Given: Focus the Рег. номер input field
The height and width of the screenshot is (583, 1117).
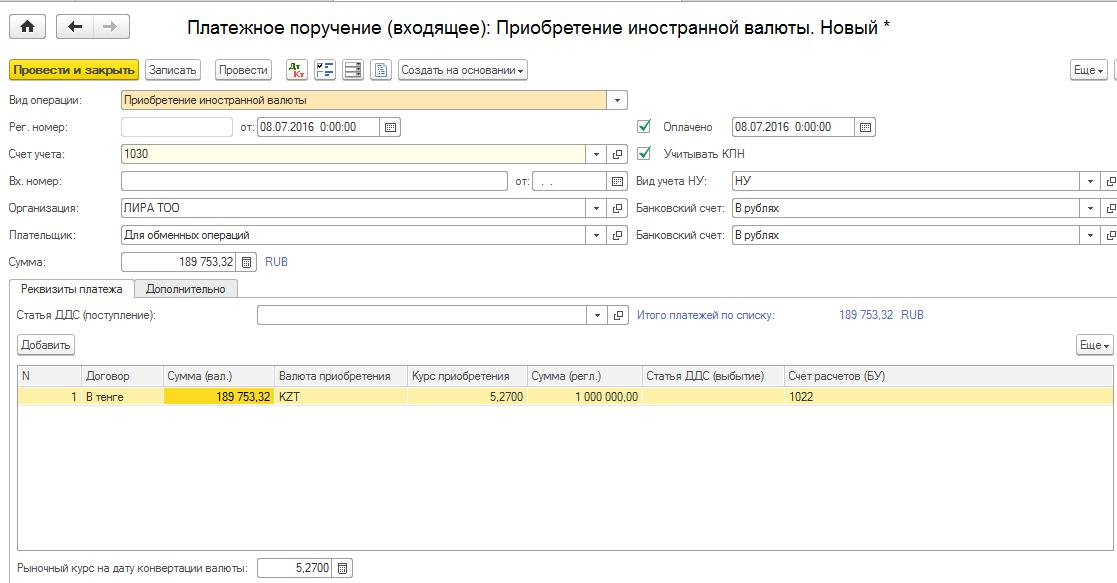Looking at the screenshot, I should tap(177, 127).
